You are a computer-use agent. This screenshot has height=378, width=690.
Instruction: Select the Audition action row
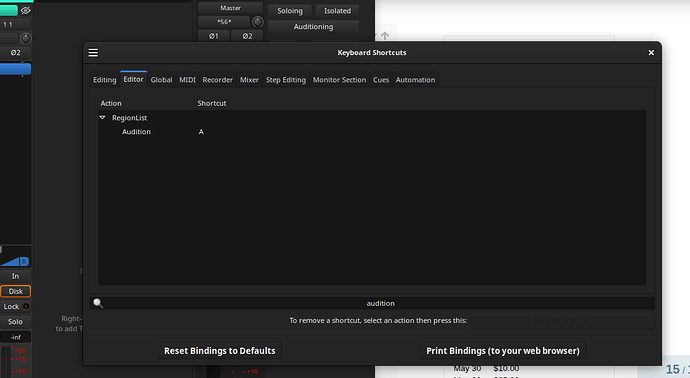pos(372,132)
